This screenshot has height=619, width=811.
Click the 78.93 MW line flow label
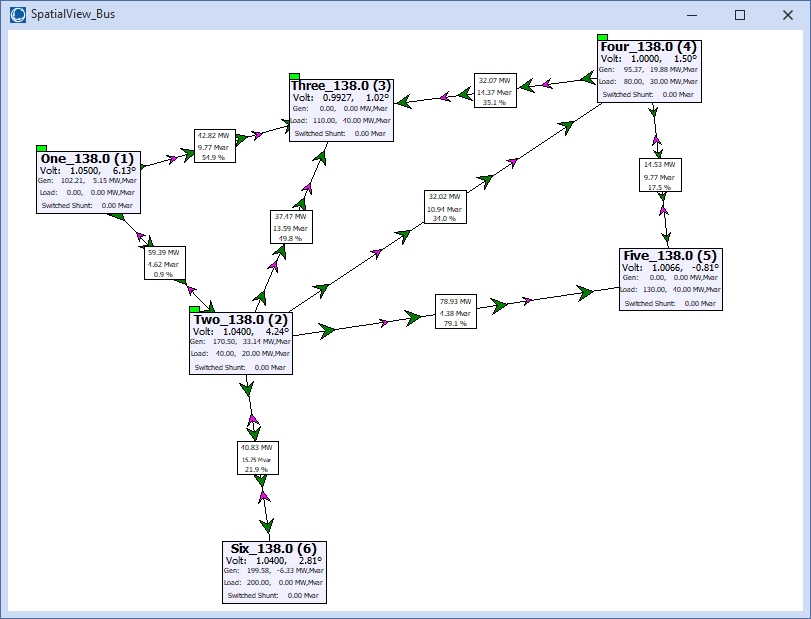(456, 311)
